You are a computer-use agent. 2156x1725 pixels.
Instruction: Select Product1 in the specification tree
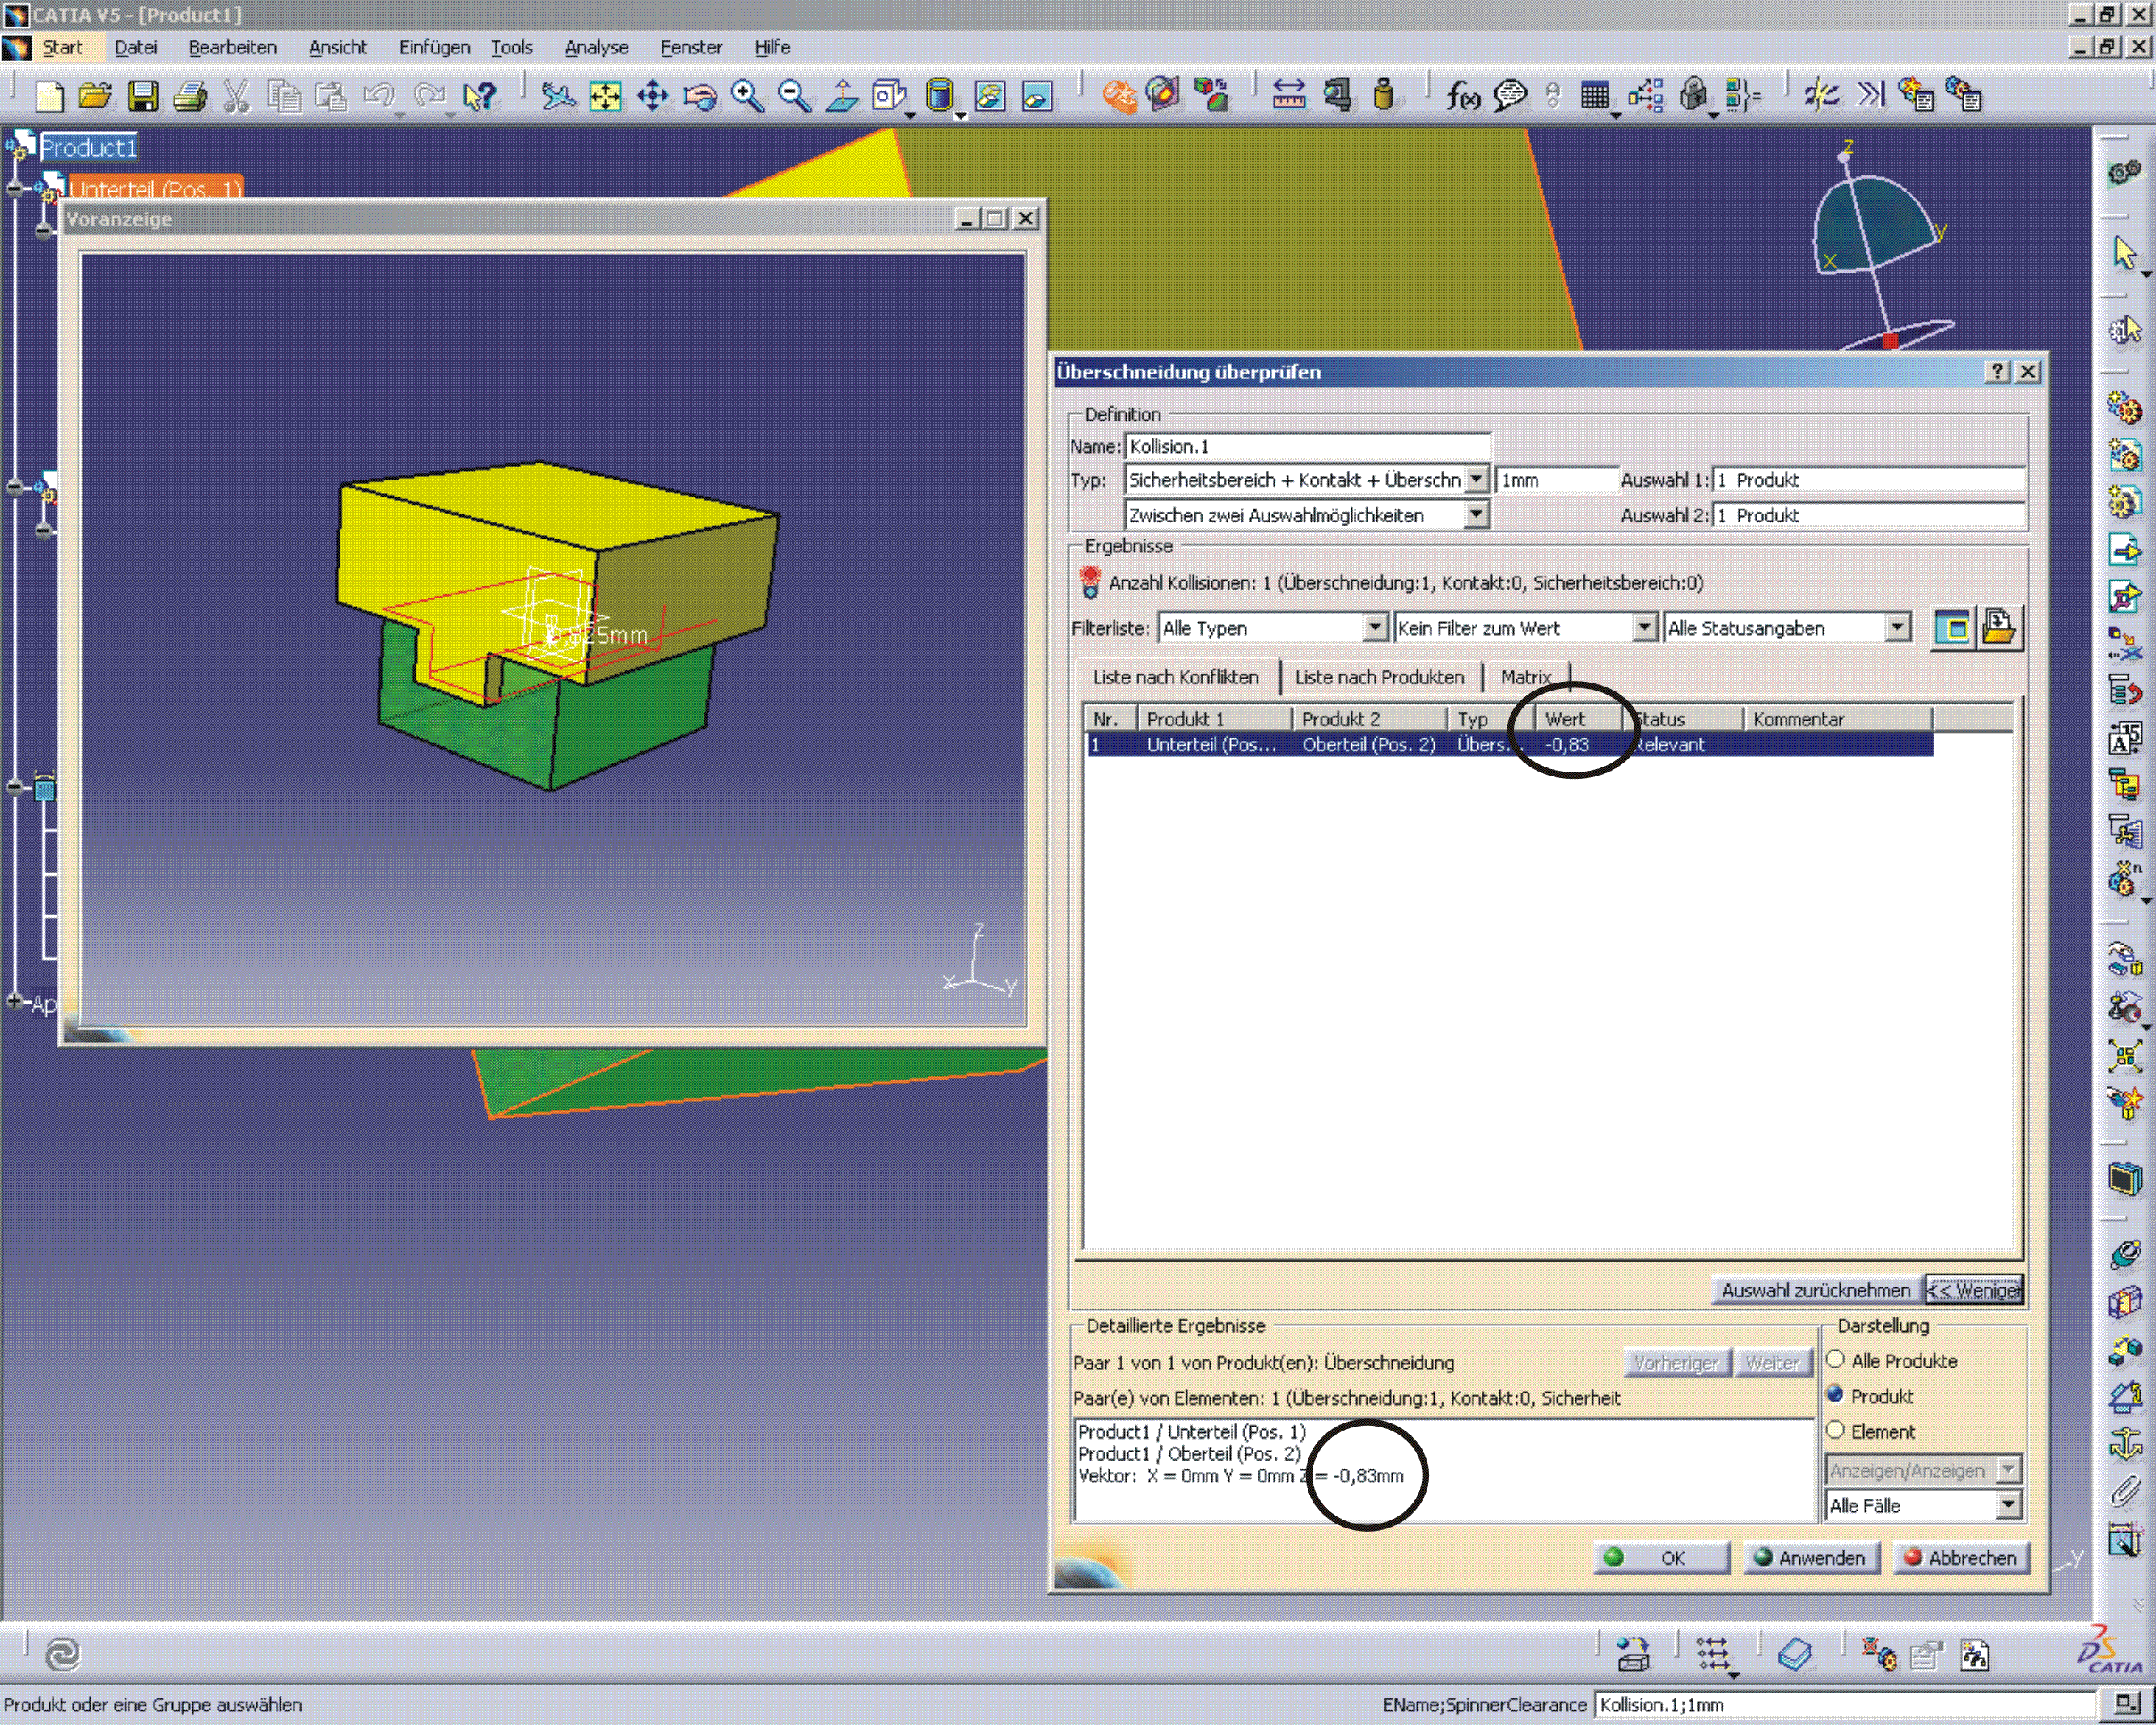pyautogui.click(x=88, y=148)
